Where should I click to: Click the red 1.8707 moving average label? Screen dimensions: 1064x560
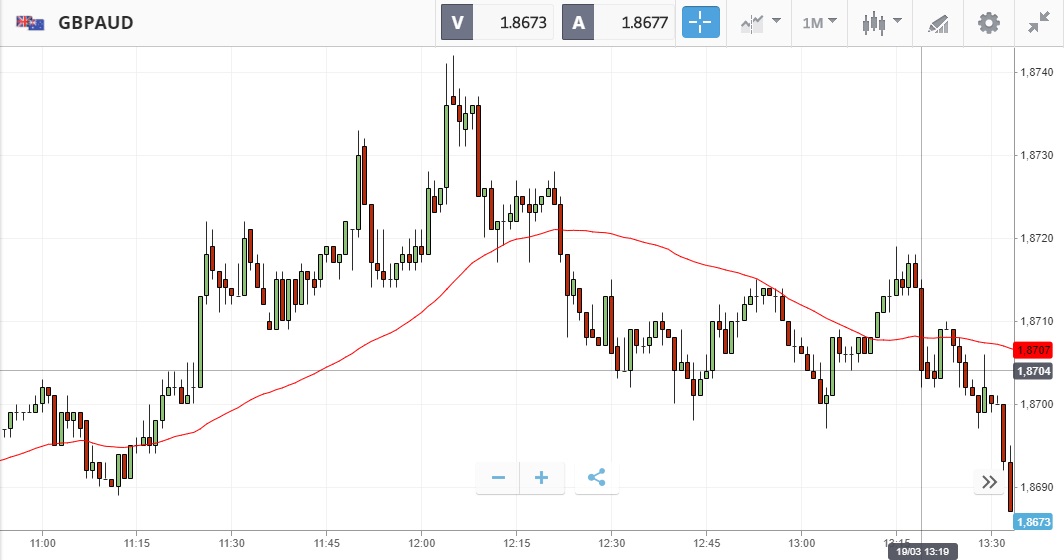tap(1033, 350)
